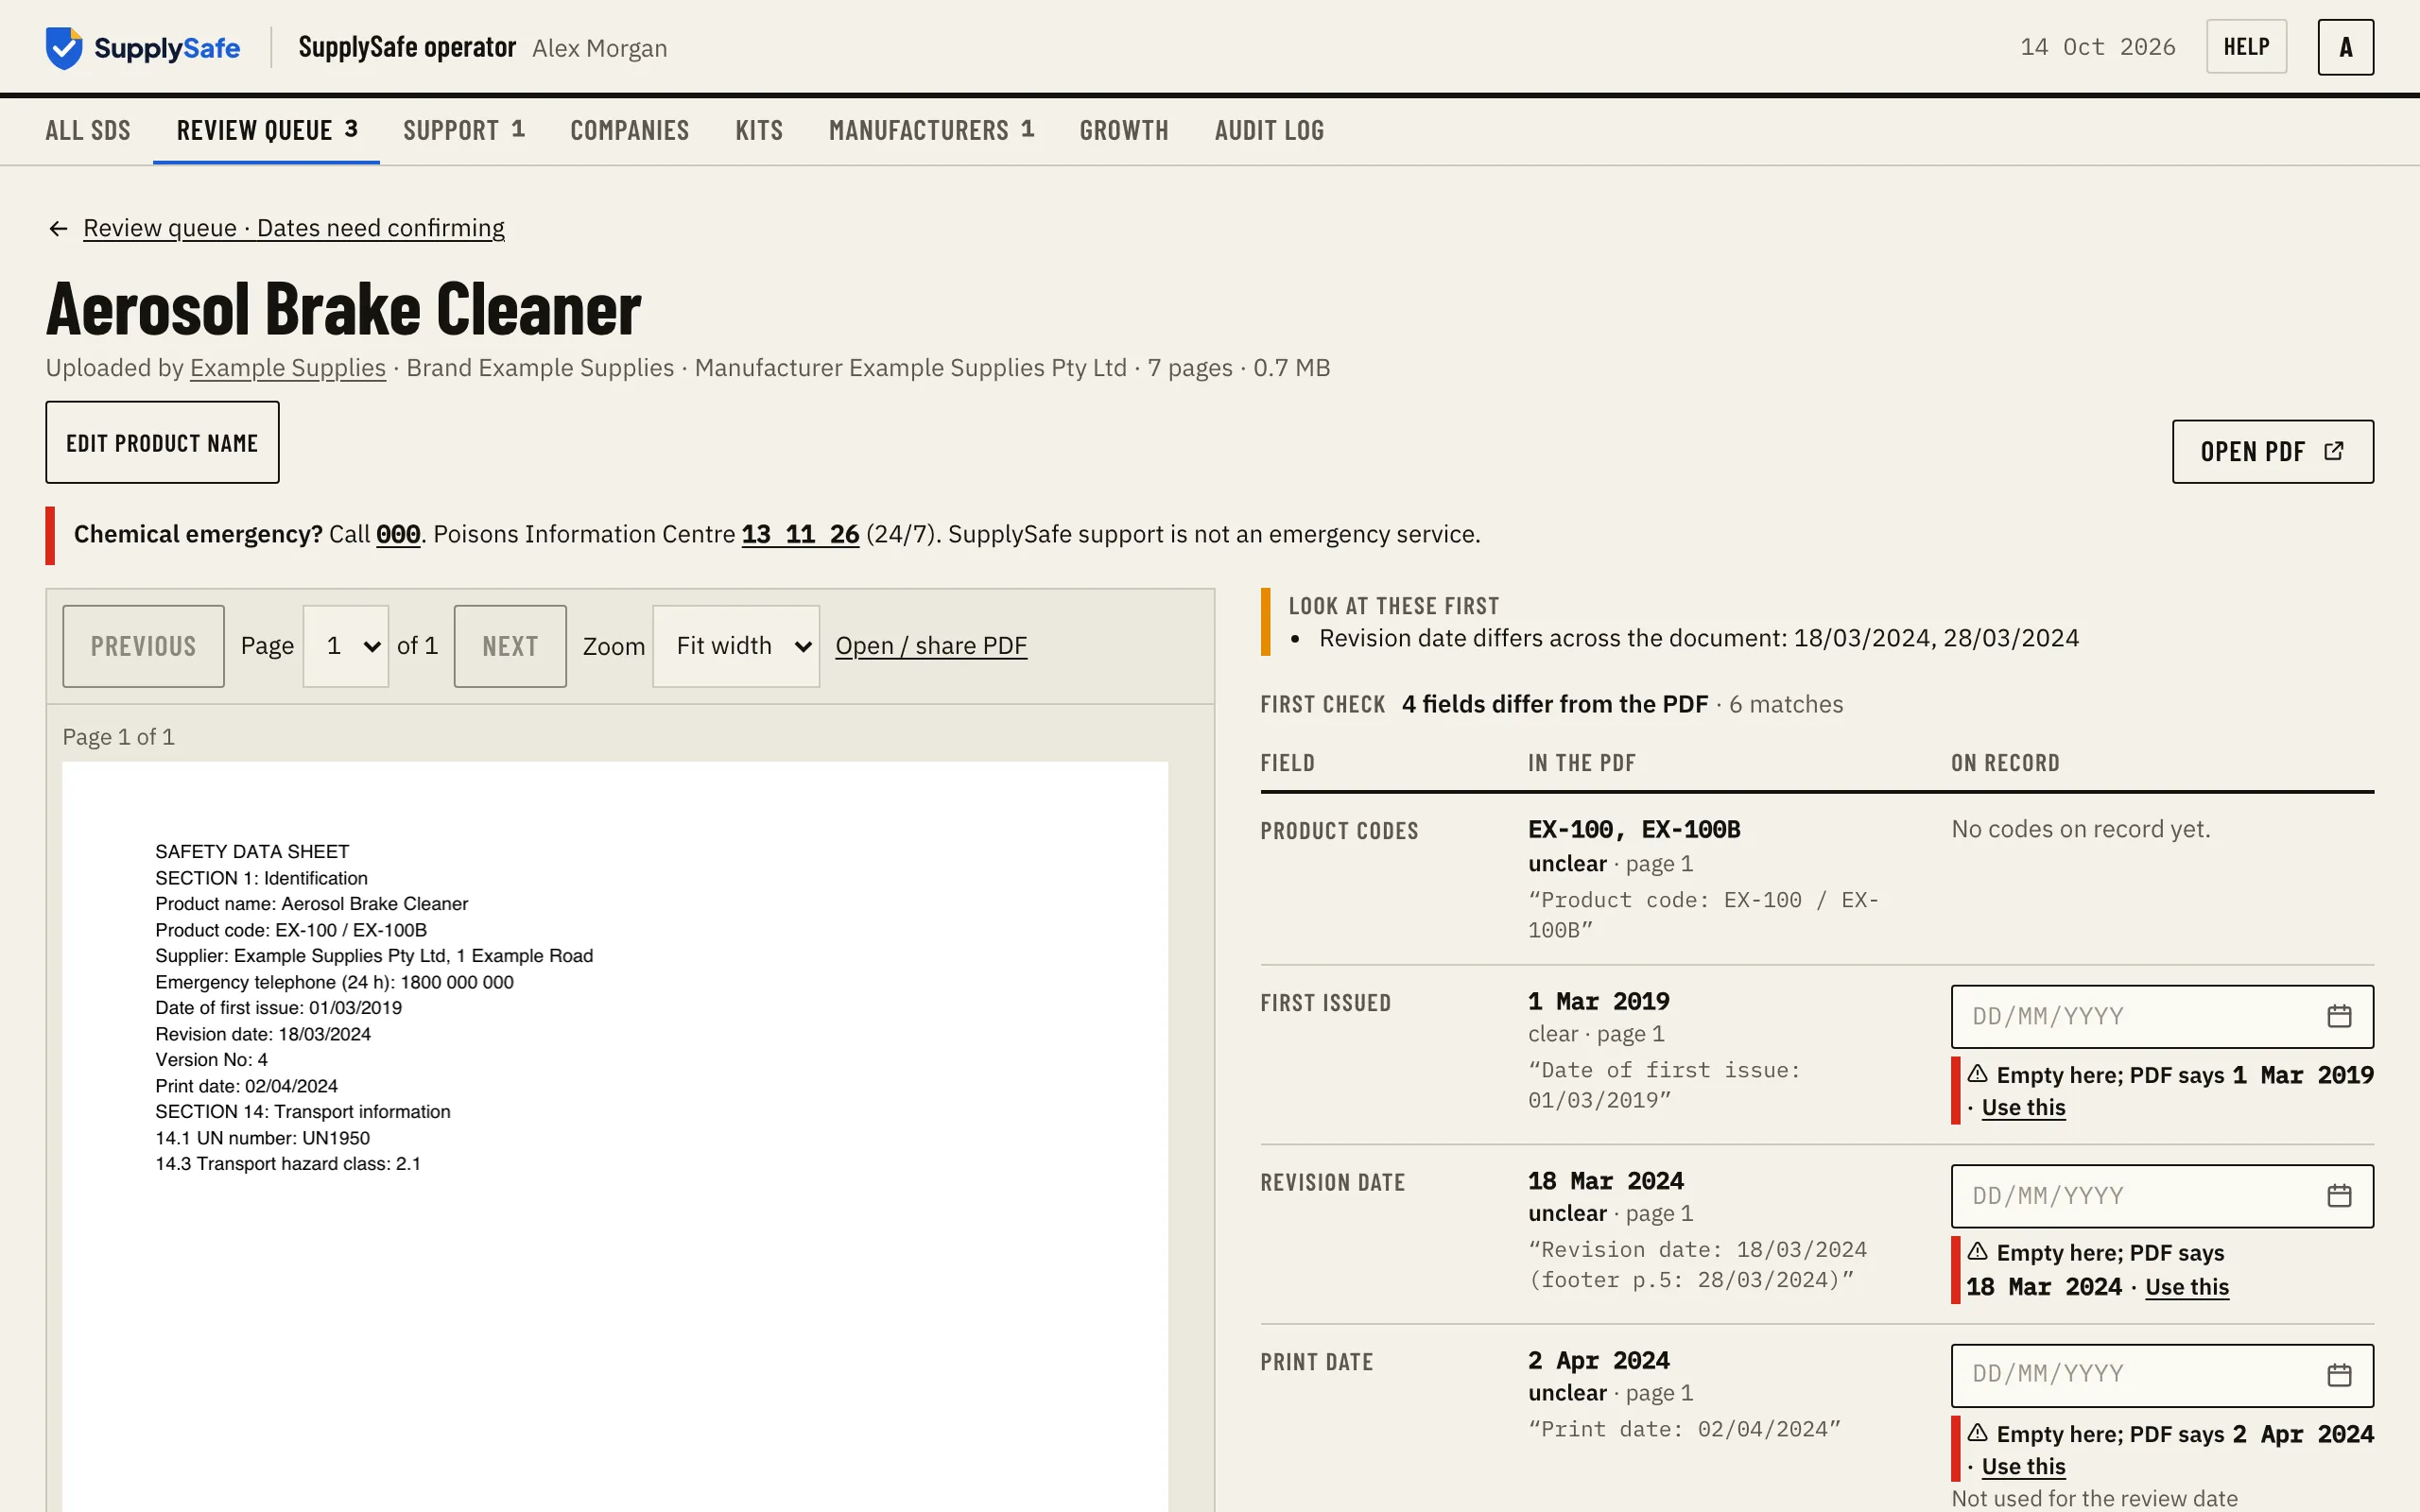Open the Audit Log tab
2420x1512 pixels.
(x=1269, y=130)
